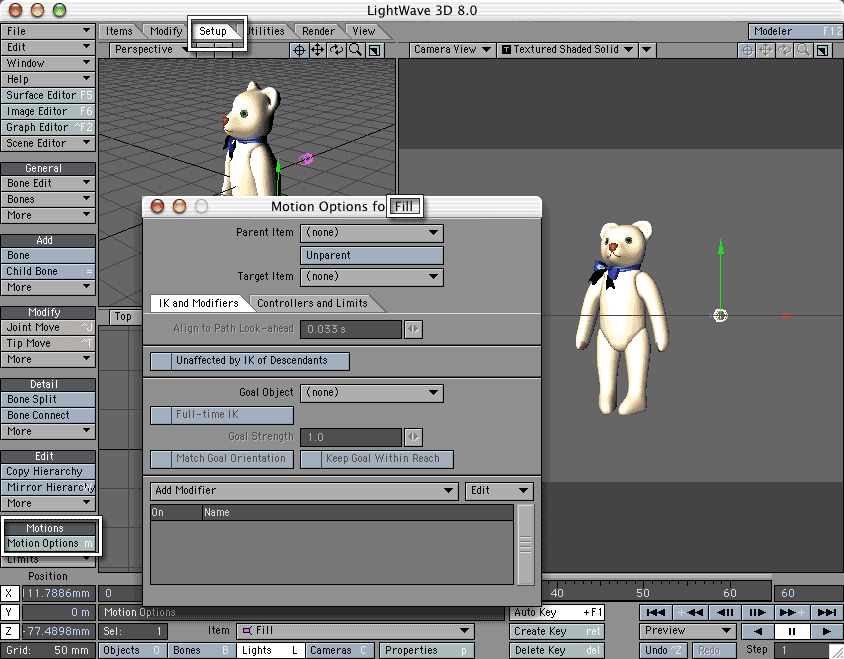Step forward one frame

coord(758,612)
